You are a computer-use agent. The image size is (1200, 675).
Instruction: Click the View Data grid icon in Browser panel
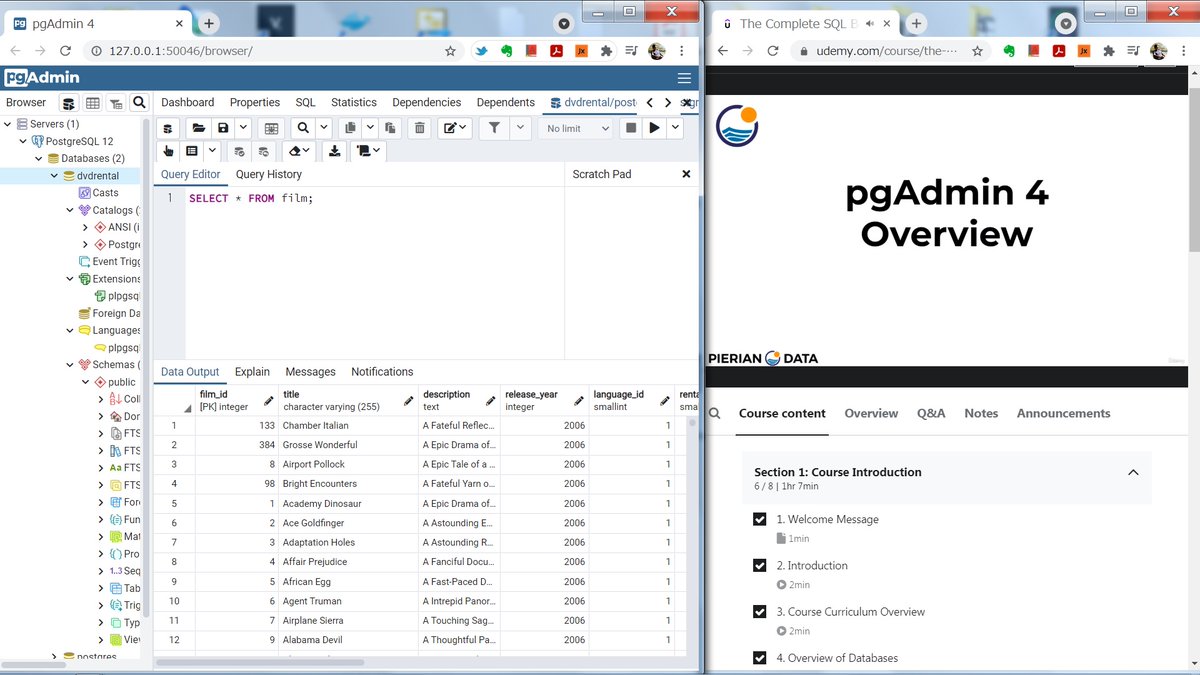pyautogui.click(x=92, y=103)
